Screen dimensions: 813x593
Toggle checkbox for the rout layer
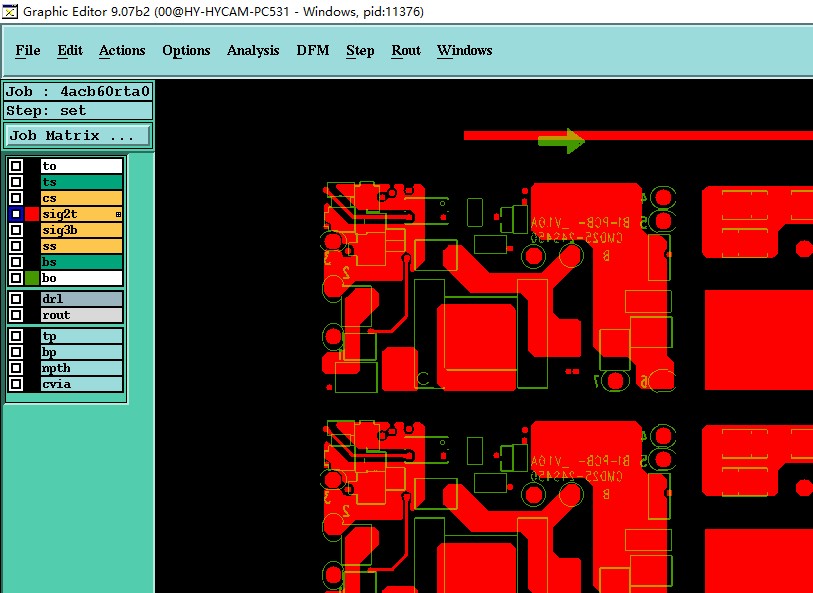[x=16, y=315]
